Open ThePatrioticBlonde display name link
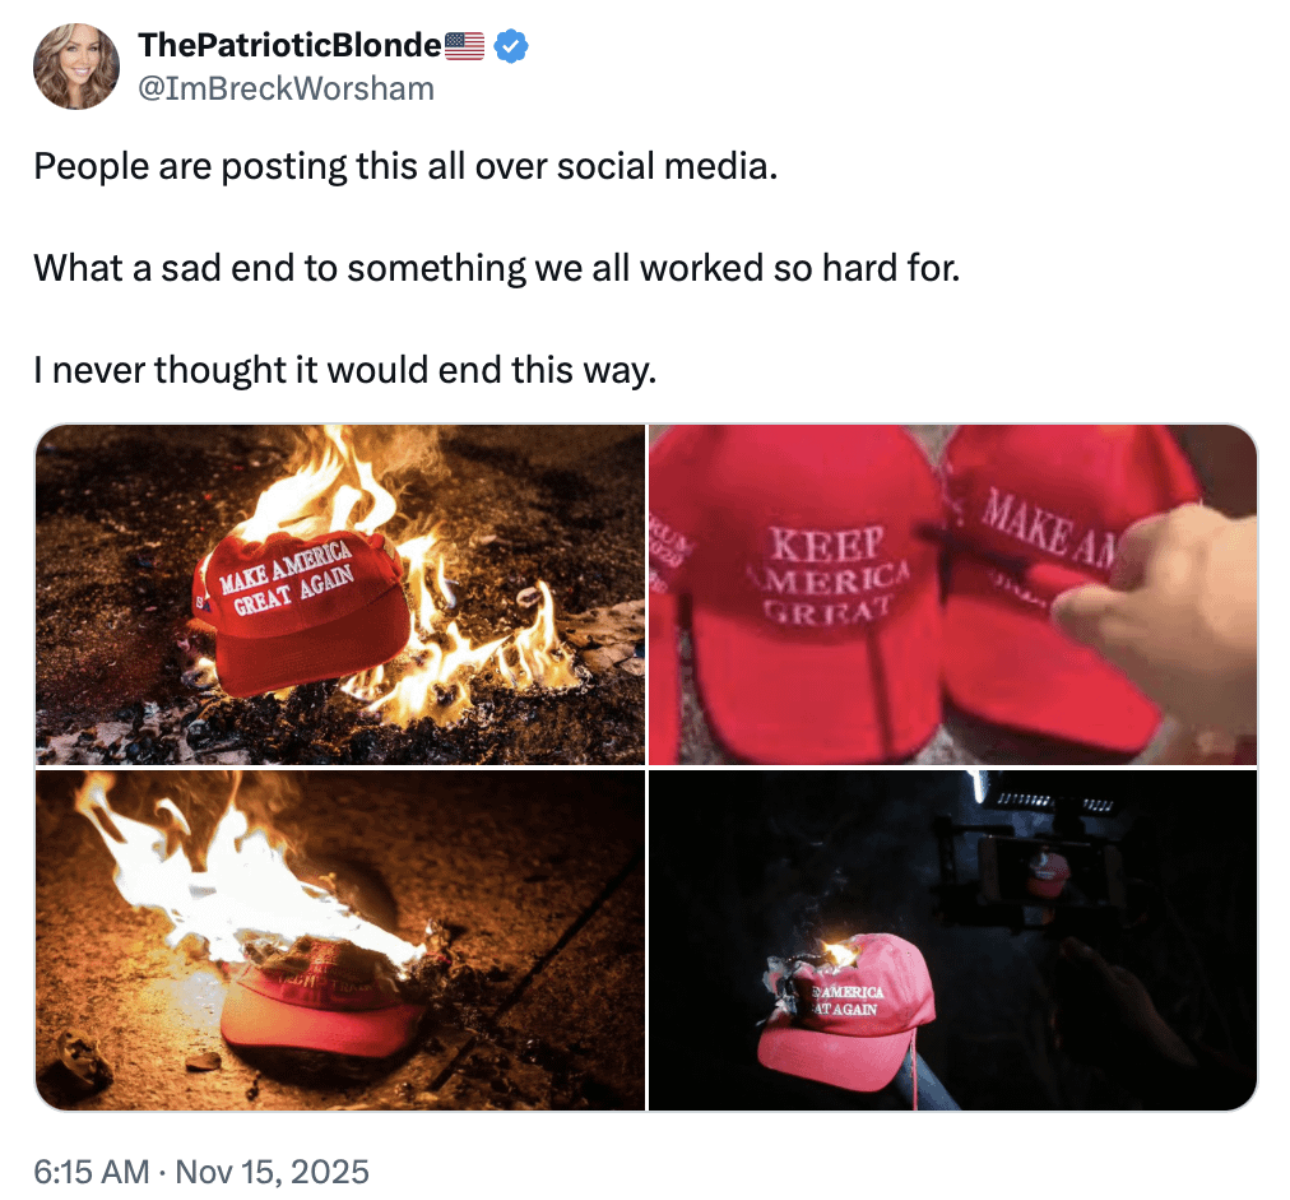Image resolution: width=1290 pixels, height=1200 pixels. [290, 45]
